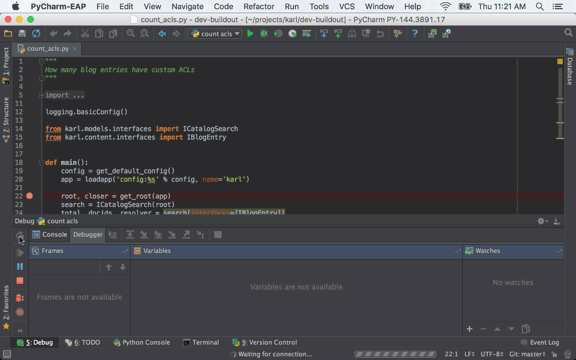Click Show Execution Point icon
The width and height of the screenshot is (576, 360).
[113, 235]
